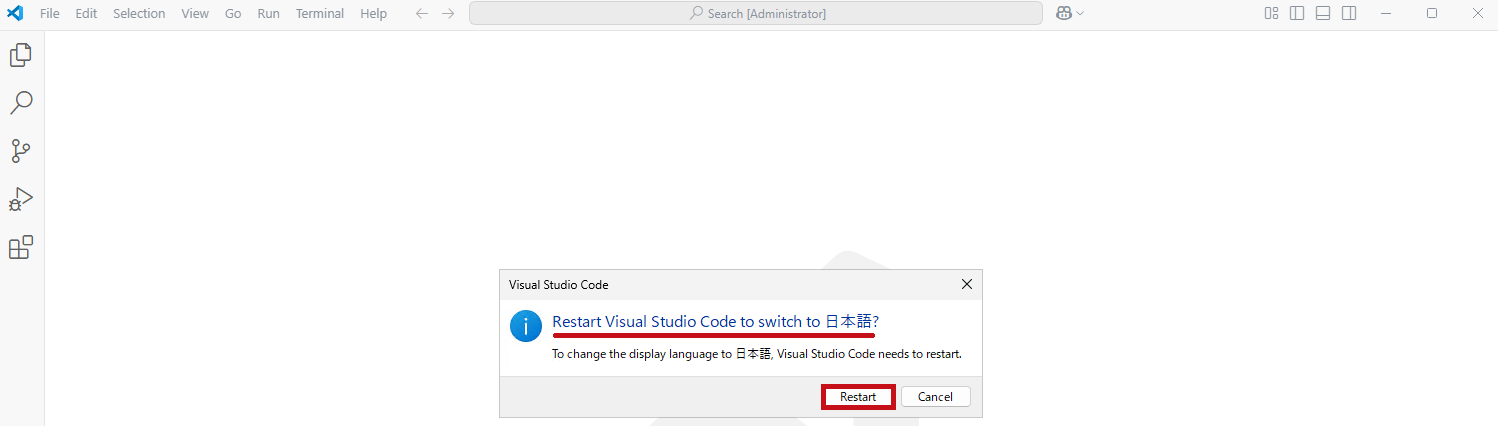The image size is (1498, 426).
Task: Click the Go Back arrow
Action: (x=422, y=14)
